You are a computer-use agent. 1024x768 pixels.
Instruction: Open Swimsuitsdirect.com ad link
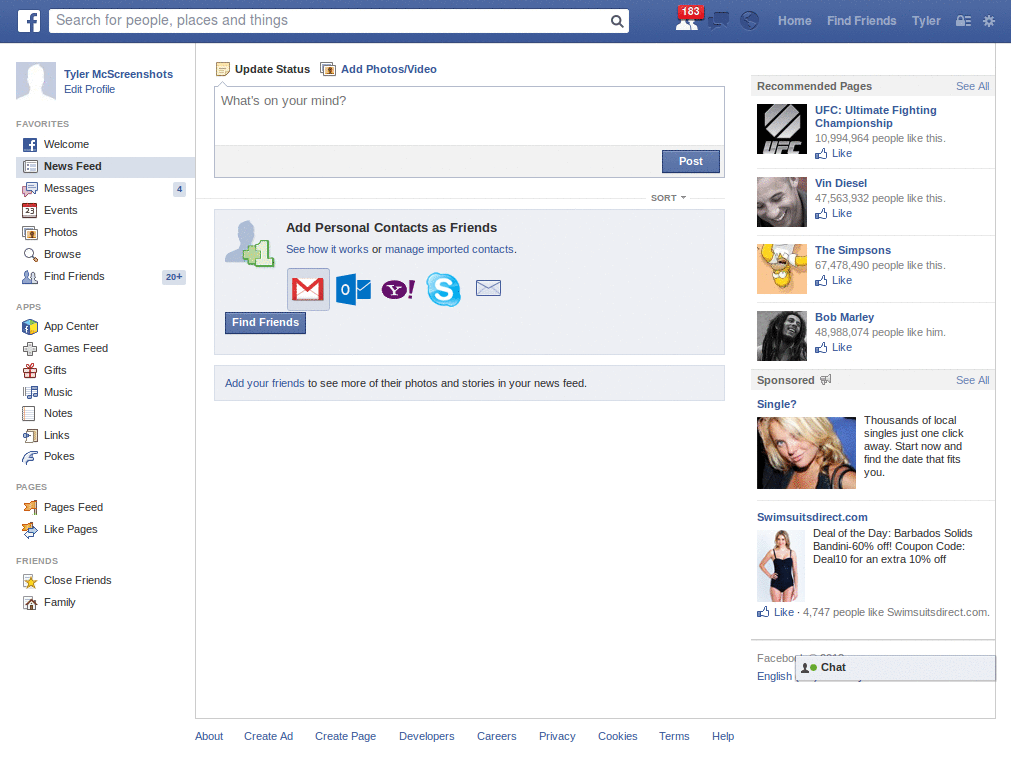pos(812,517)
